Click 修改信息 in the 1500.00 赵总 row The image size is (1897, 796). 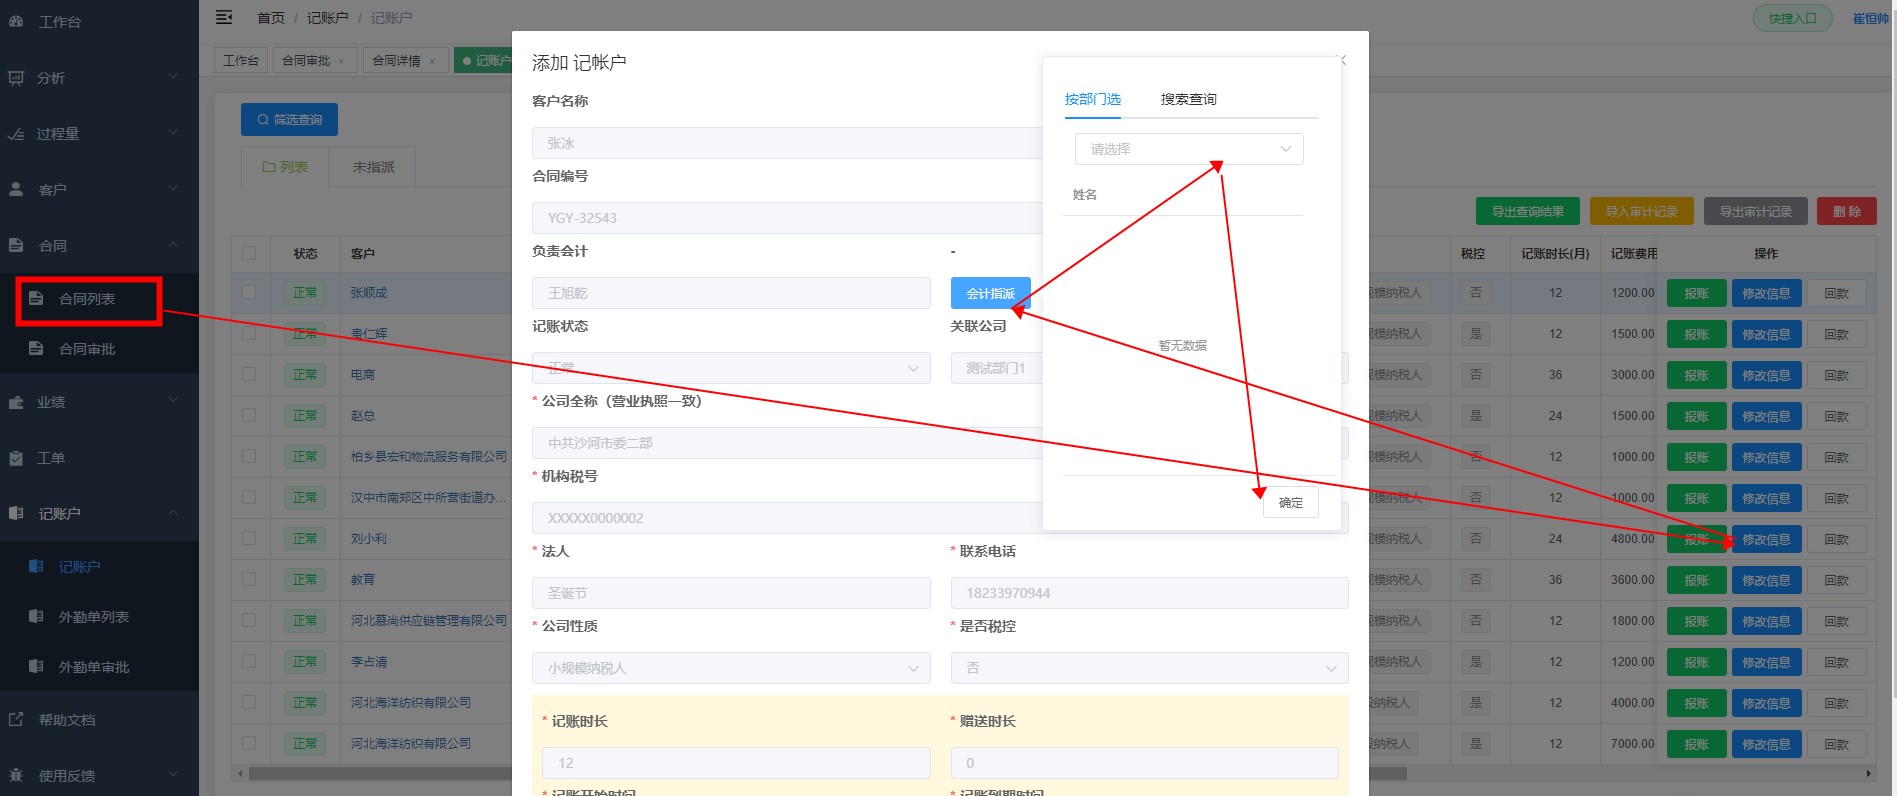(x=1766, y=416)
